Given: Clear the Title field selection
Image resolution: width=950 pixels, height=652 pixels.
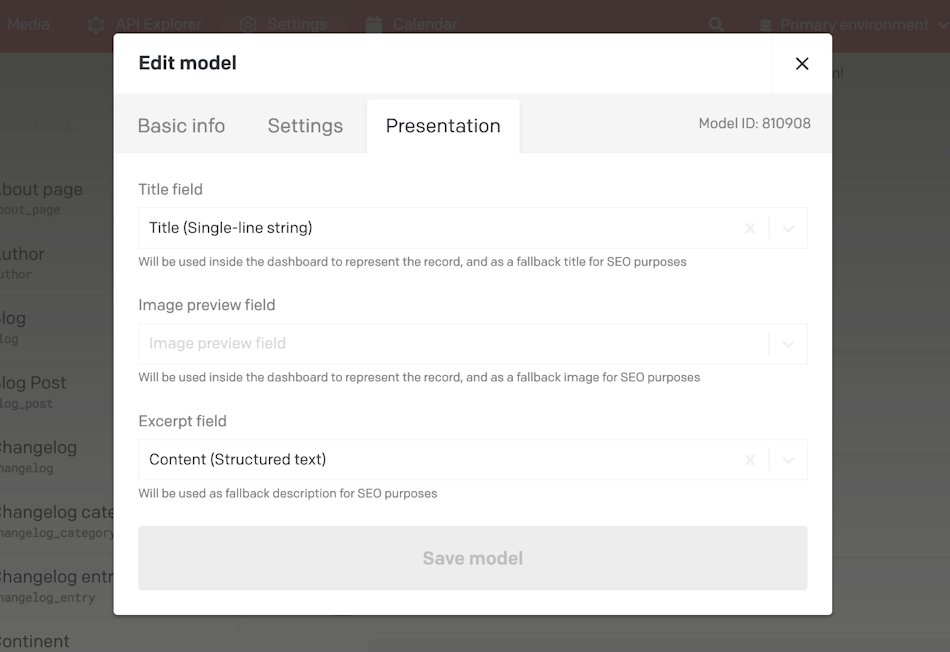Looking at the screenshot, I should pyautogui.click(x=750, y=228).
